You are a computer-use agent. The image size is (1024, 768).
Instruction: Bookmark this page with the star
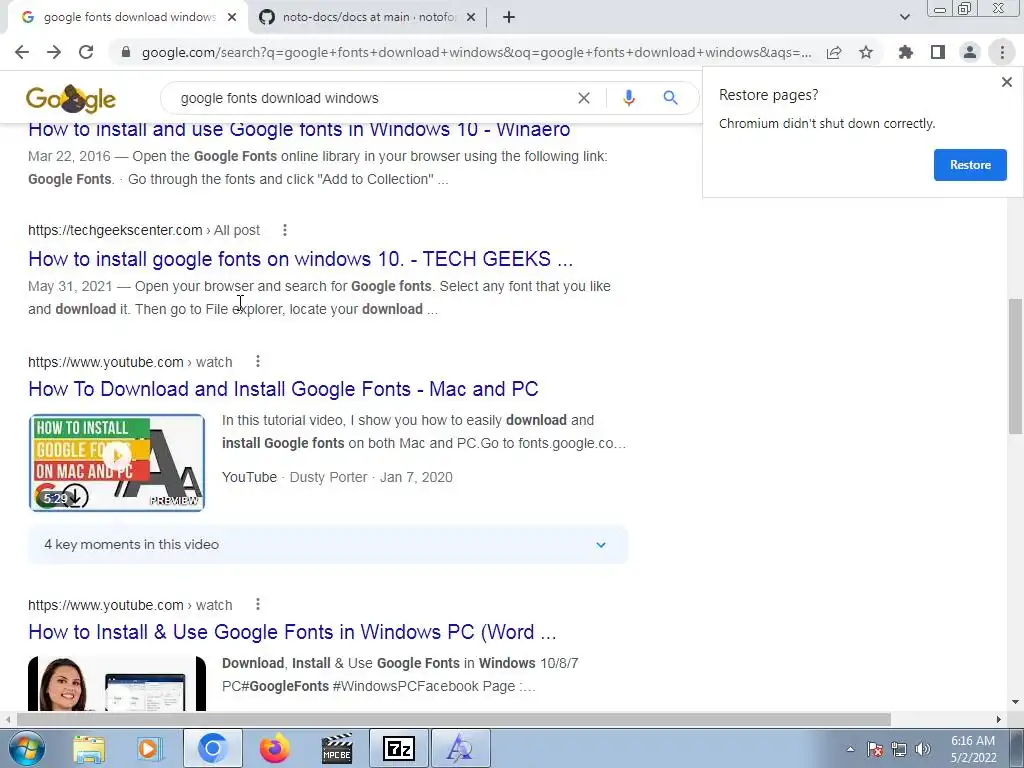point(866,52)
